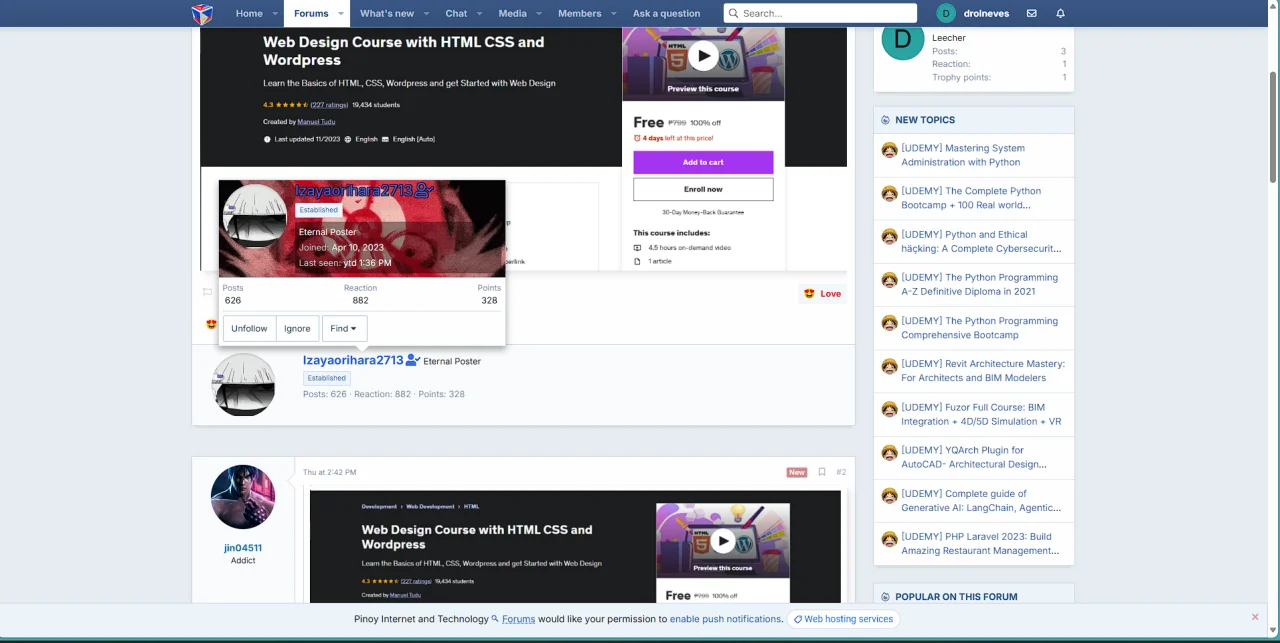Open the avatar beside Python Programming A-Z topic
The image size is (1280, 643).
point(889,280)
